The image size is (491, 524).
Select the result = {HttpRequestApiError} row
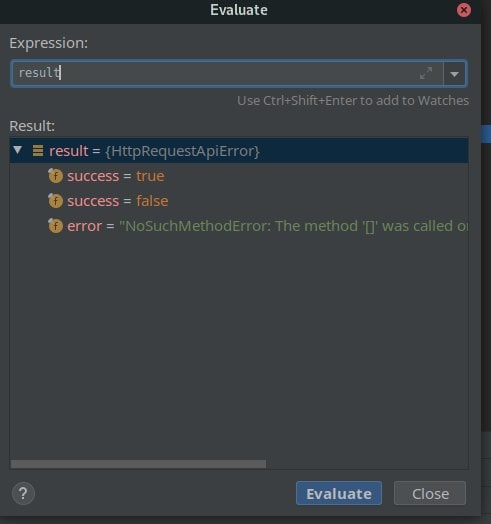coord(239,151)
